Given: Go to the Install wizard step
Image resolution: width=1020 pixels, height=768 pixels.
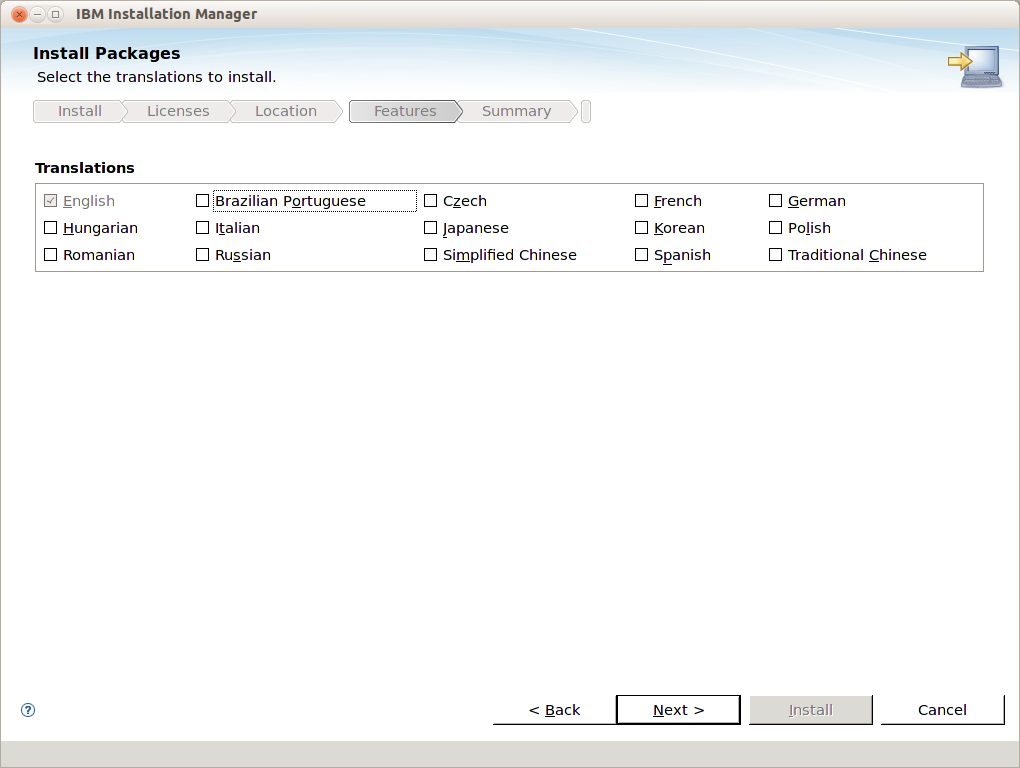Looking at the screenshot, I should click(x=79, y=111).
